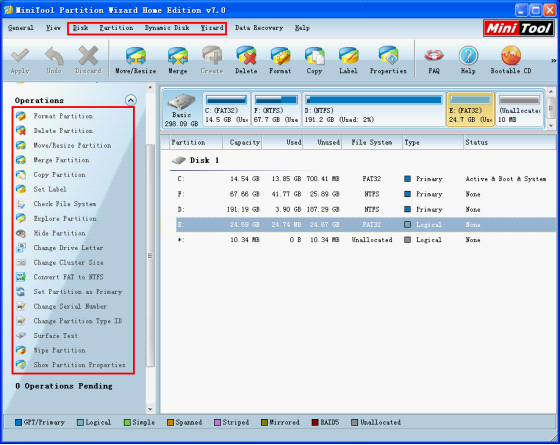Select the Move/Resize toolbar icon
Screen dimensions: 560x445
coord(136,60)
